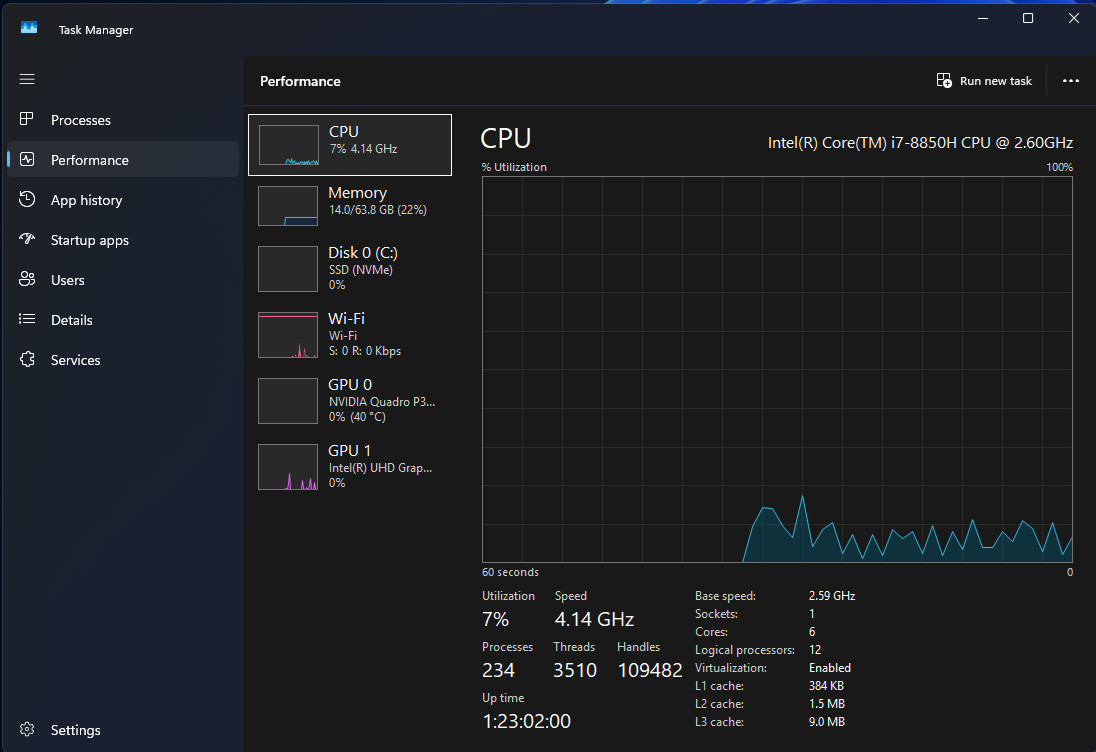The width and height of the screenshot is (1096, 752).
Task: Click the Performance page header title
Action: click(x=300, y=81)
